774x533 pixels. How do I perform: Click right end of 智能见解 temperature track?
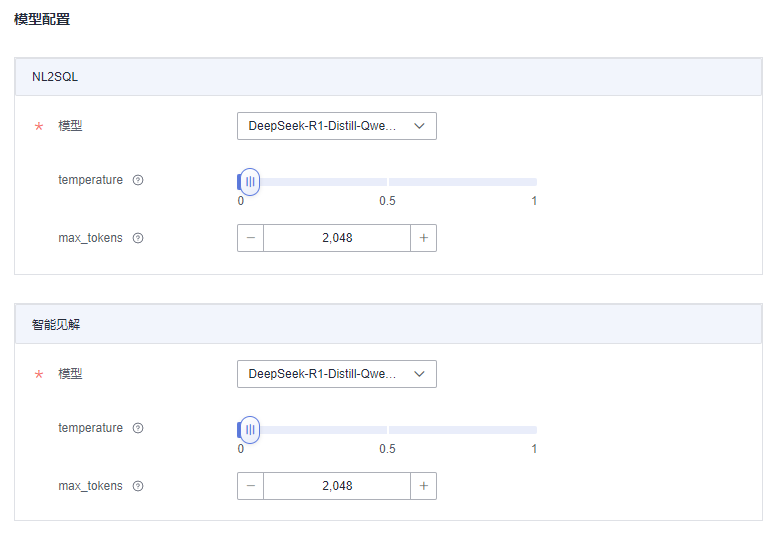(535, 430)
